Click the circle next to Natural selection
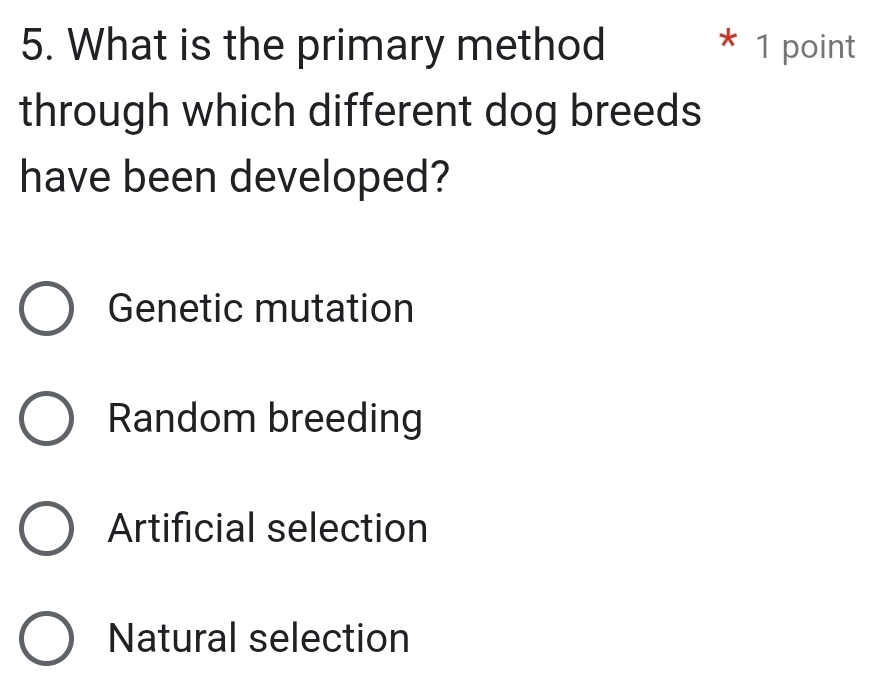This screenshot has width=886, height=694. 44,640
